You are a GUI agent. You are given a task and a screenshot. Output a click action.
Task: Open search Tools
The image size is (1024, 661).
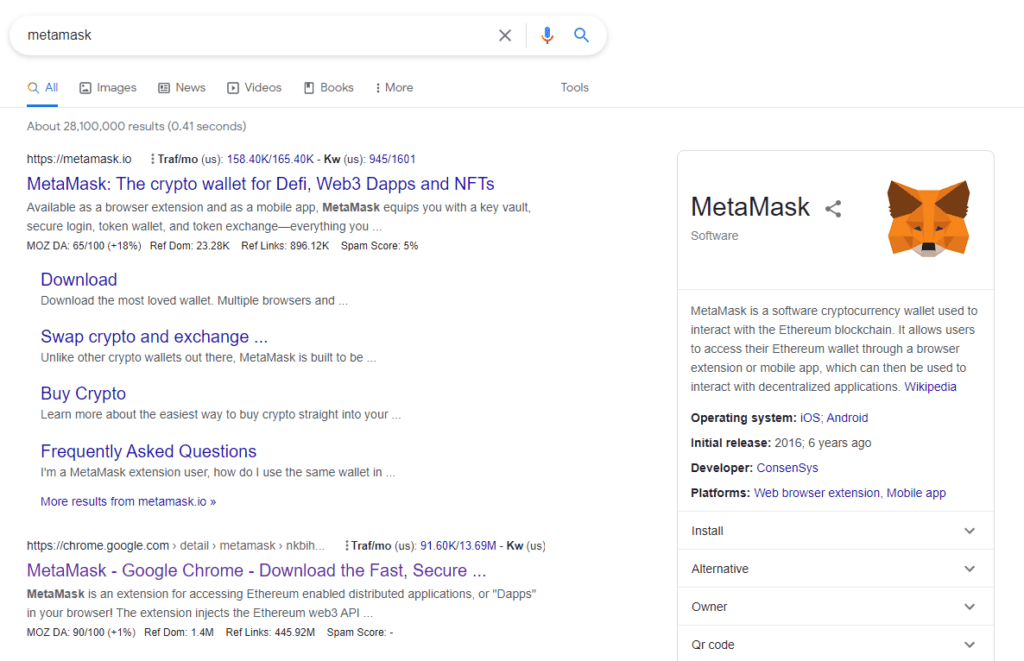coord(575,88)
